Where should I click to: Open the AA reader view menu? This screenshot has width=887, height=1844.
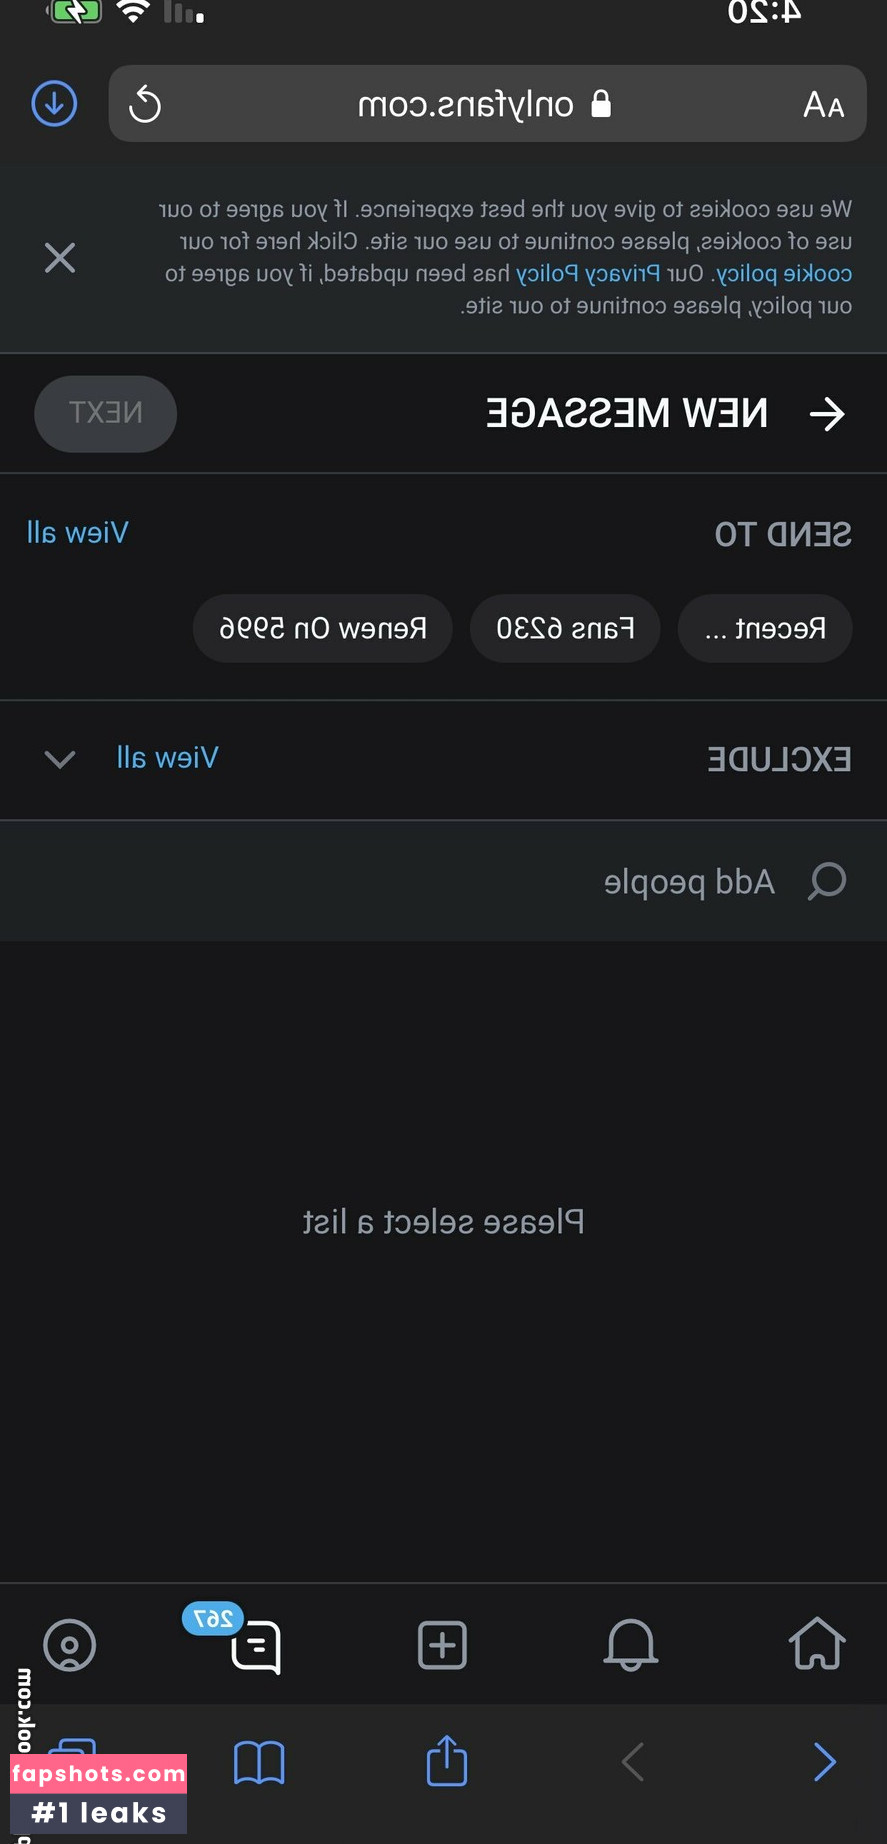tap(823, 104)
